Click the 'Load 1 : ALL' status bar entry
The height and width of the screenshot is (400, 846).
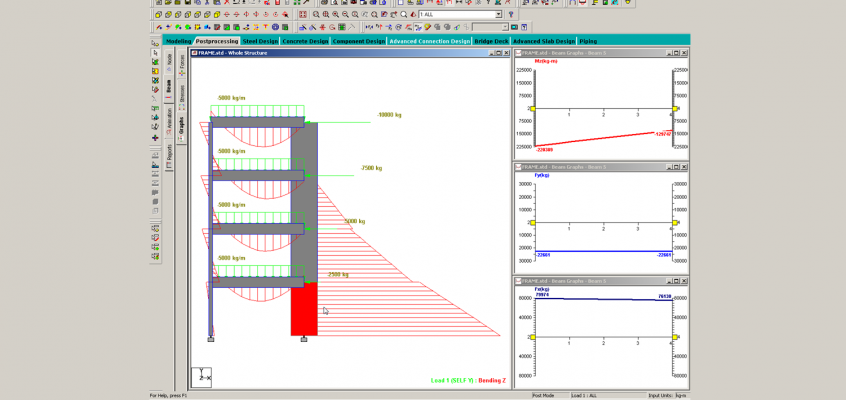coord(584,396)
